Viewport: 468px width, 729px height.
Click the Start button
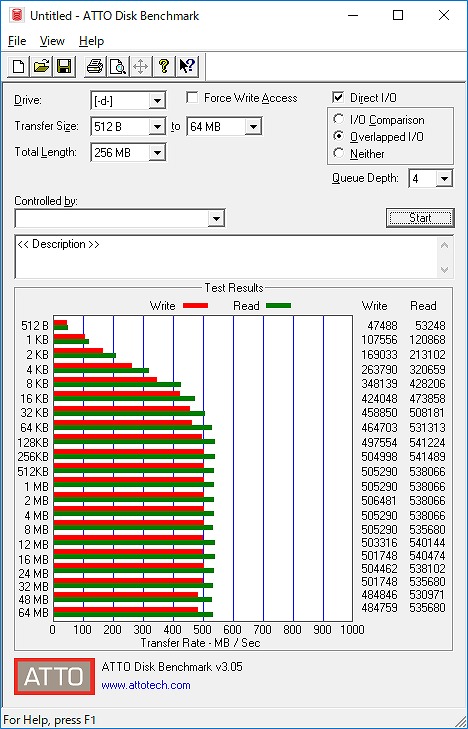point(420,218)
